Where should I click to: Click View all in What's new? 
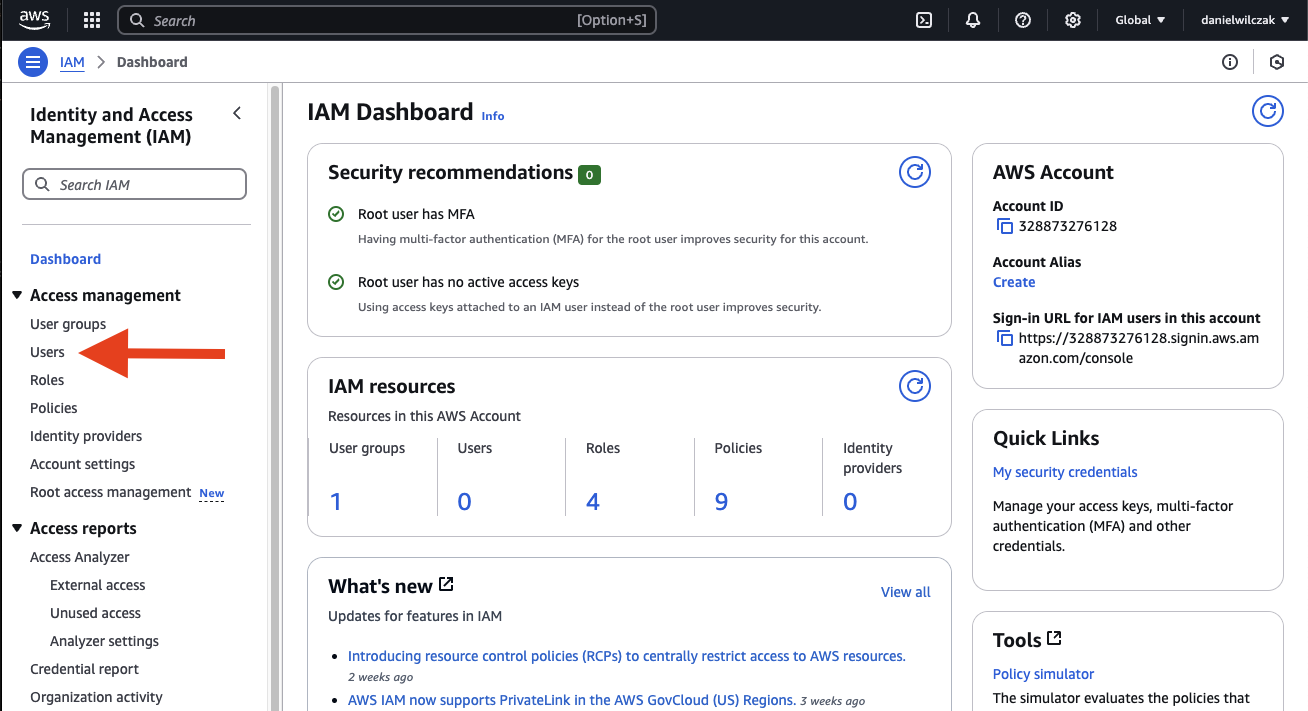[x=906, y=592]
